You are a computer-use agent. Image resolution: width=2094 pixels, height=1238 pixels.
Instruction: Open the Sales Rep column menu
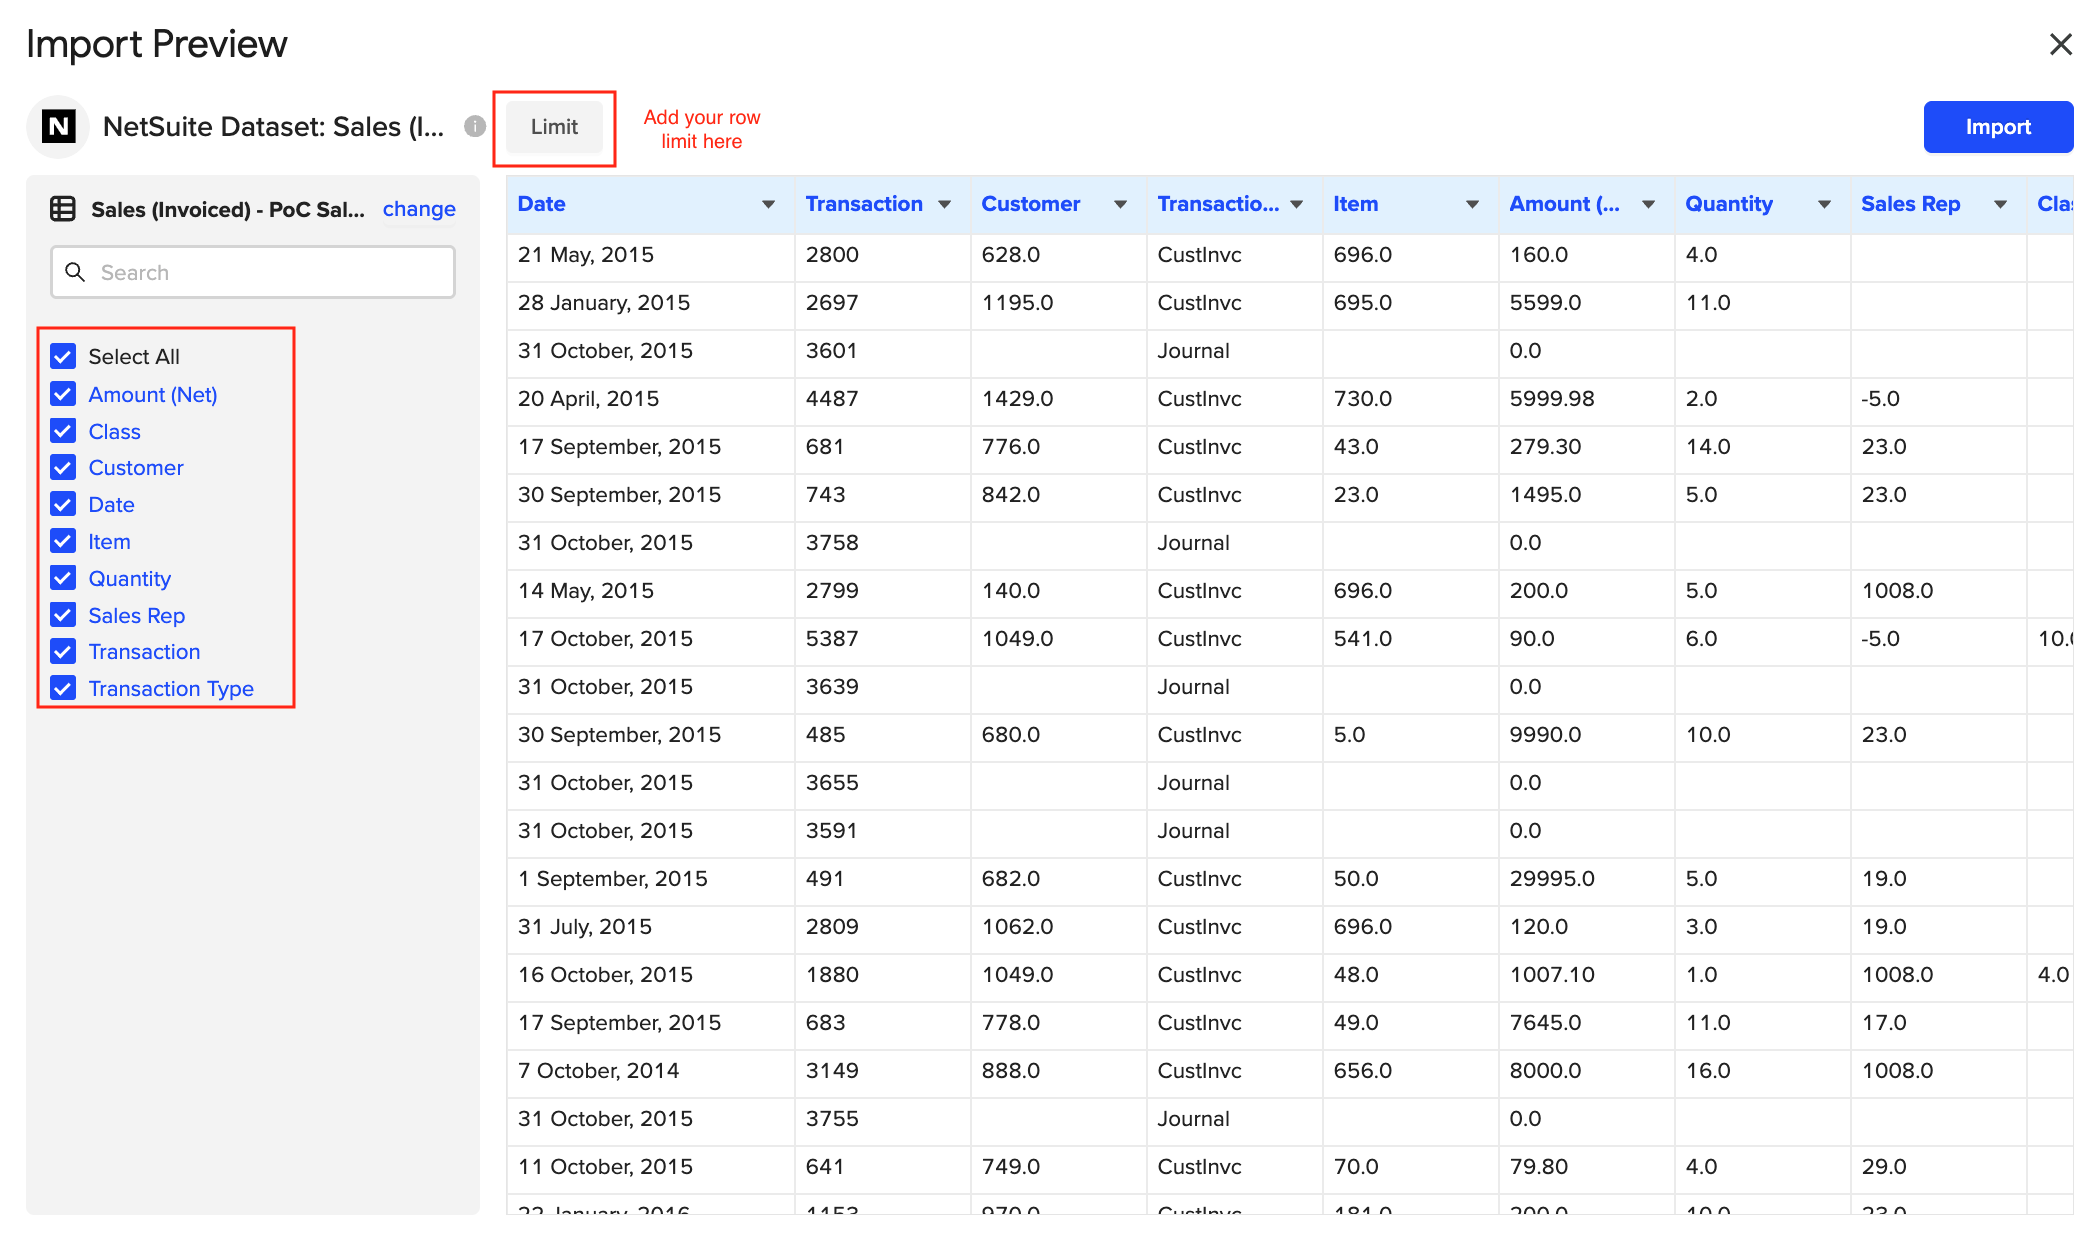point(2000,204)
